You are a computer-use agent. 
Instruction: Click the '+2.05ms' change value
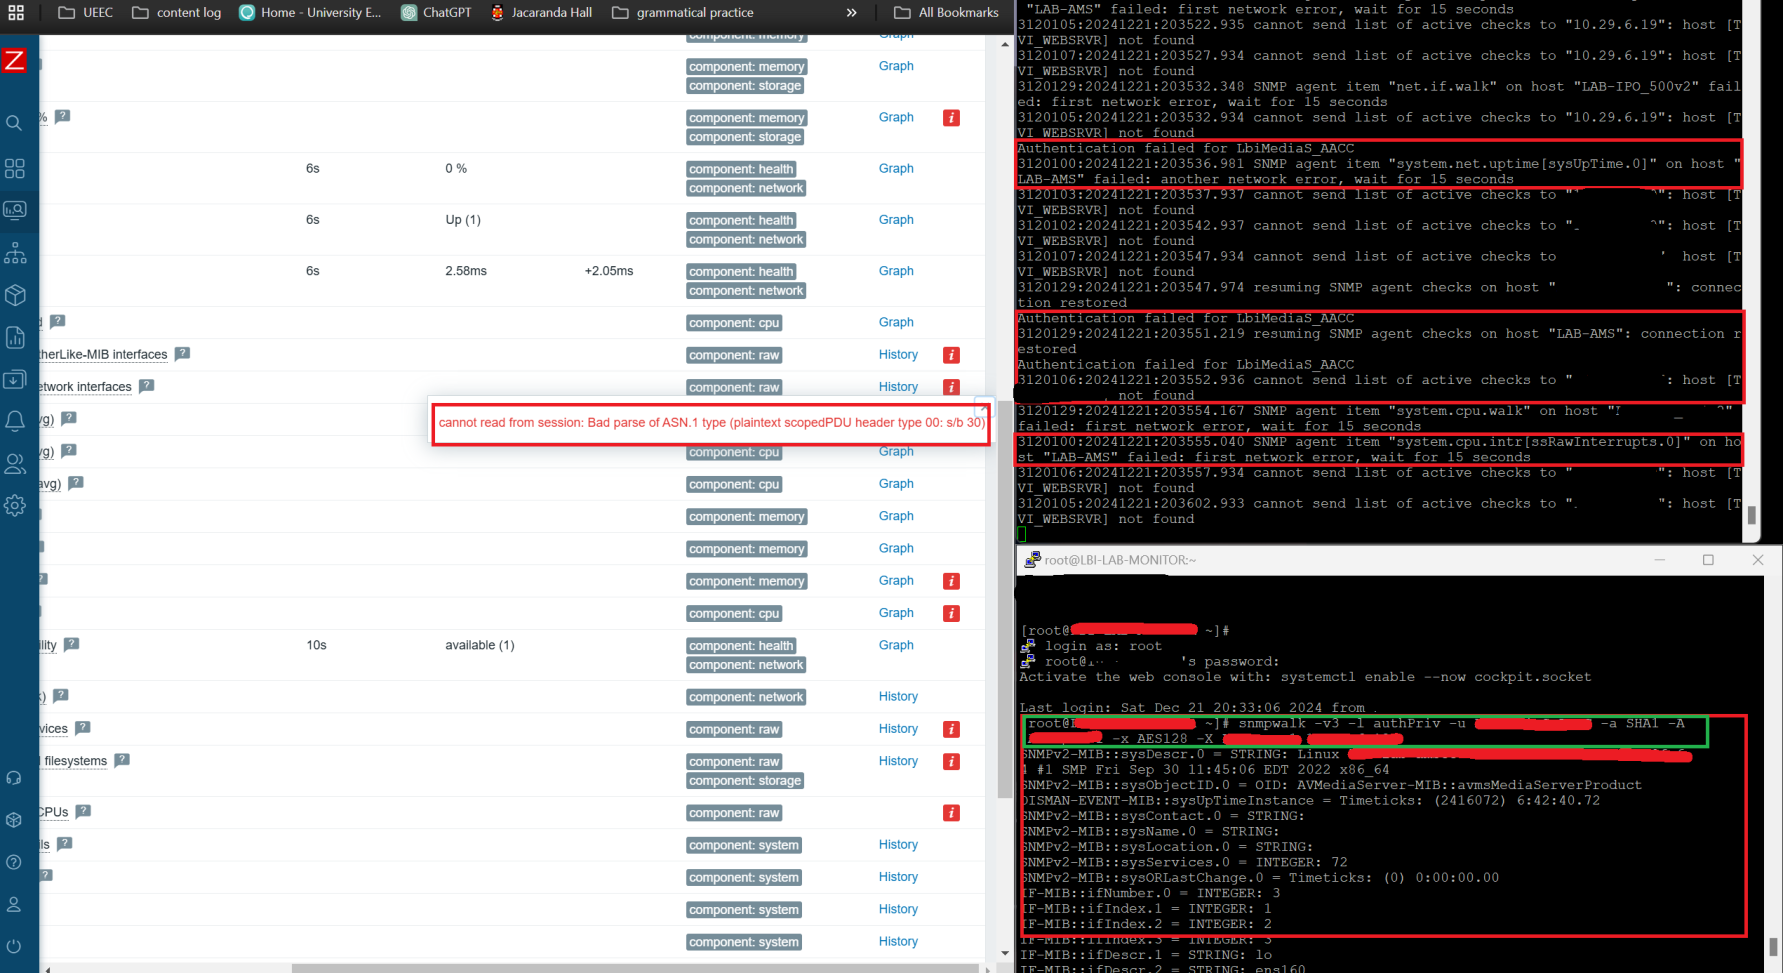click(x=609, y=271)
